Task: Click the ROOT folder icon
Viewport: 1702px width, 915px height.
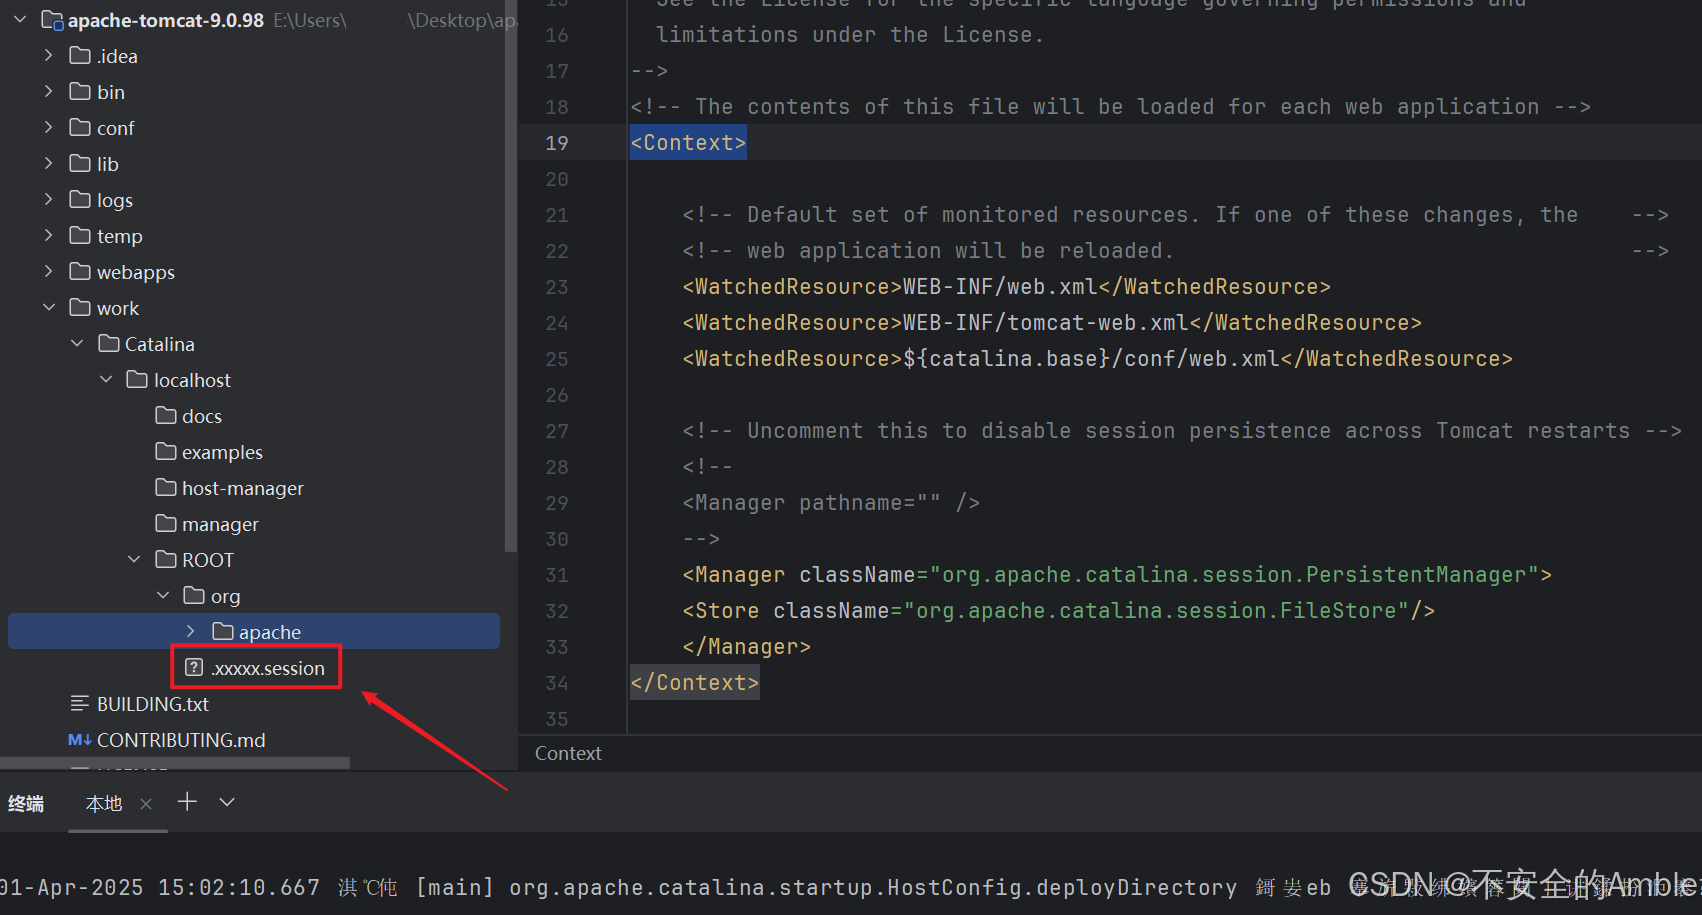Action: coord(166,559)
